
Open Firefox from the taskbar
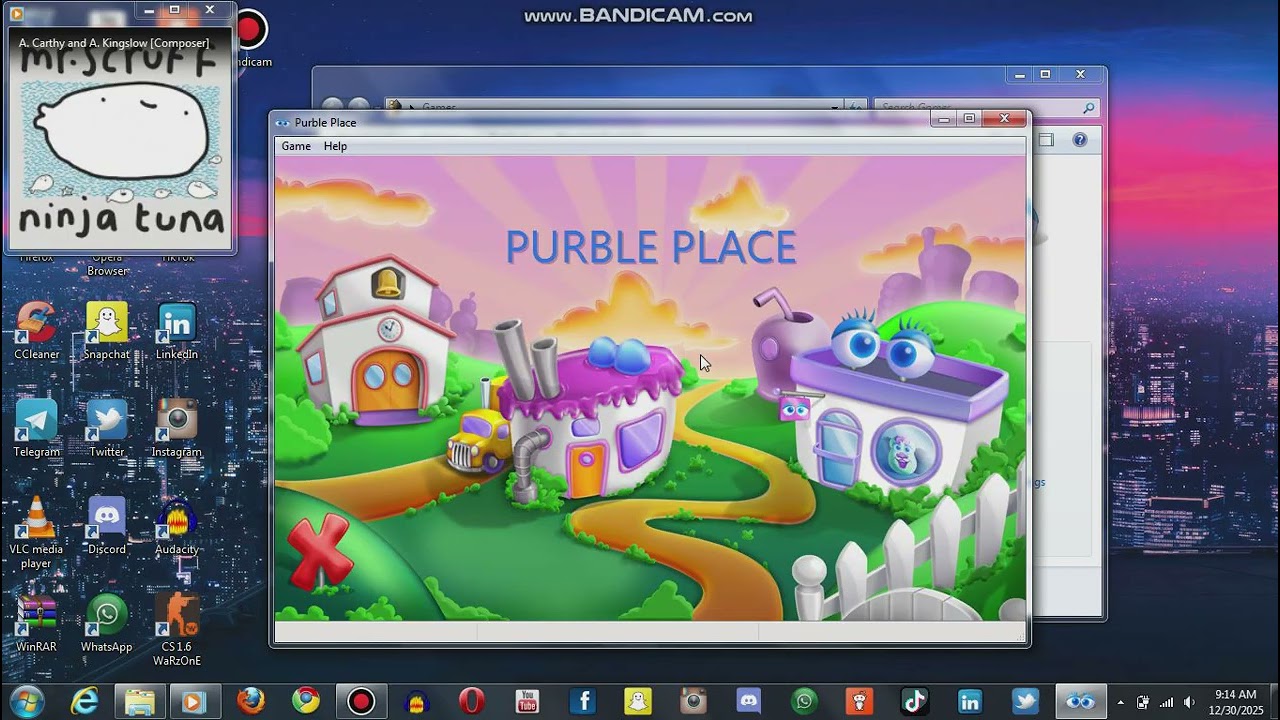coord(250,702)
